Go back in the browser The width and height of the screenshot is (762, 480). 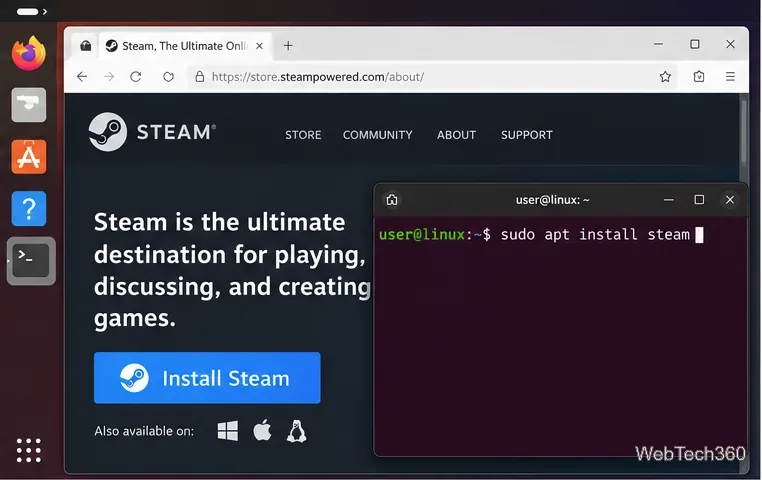click(82, 77)
